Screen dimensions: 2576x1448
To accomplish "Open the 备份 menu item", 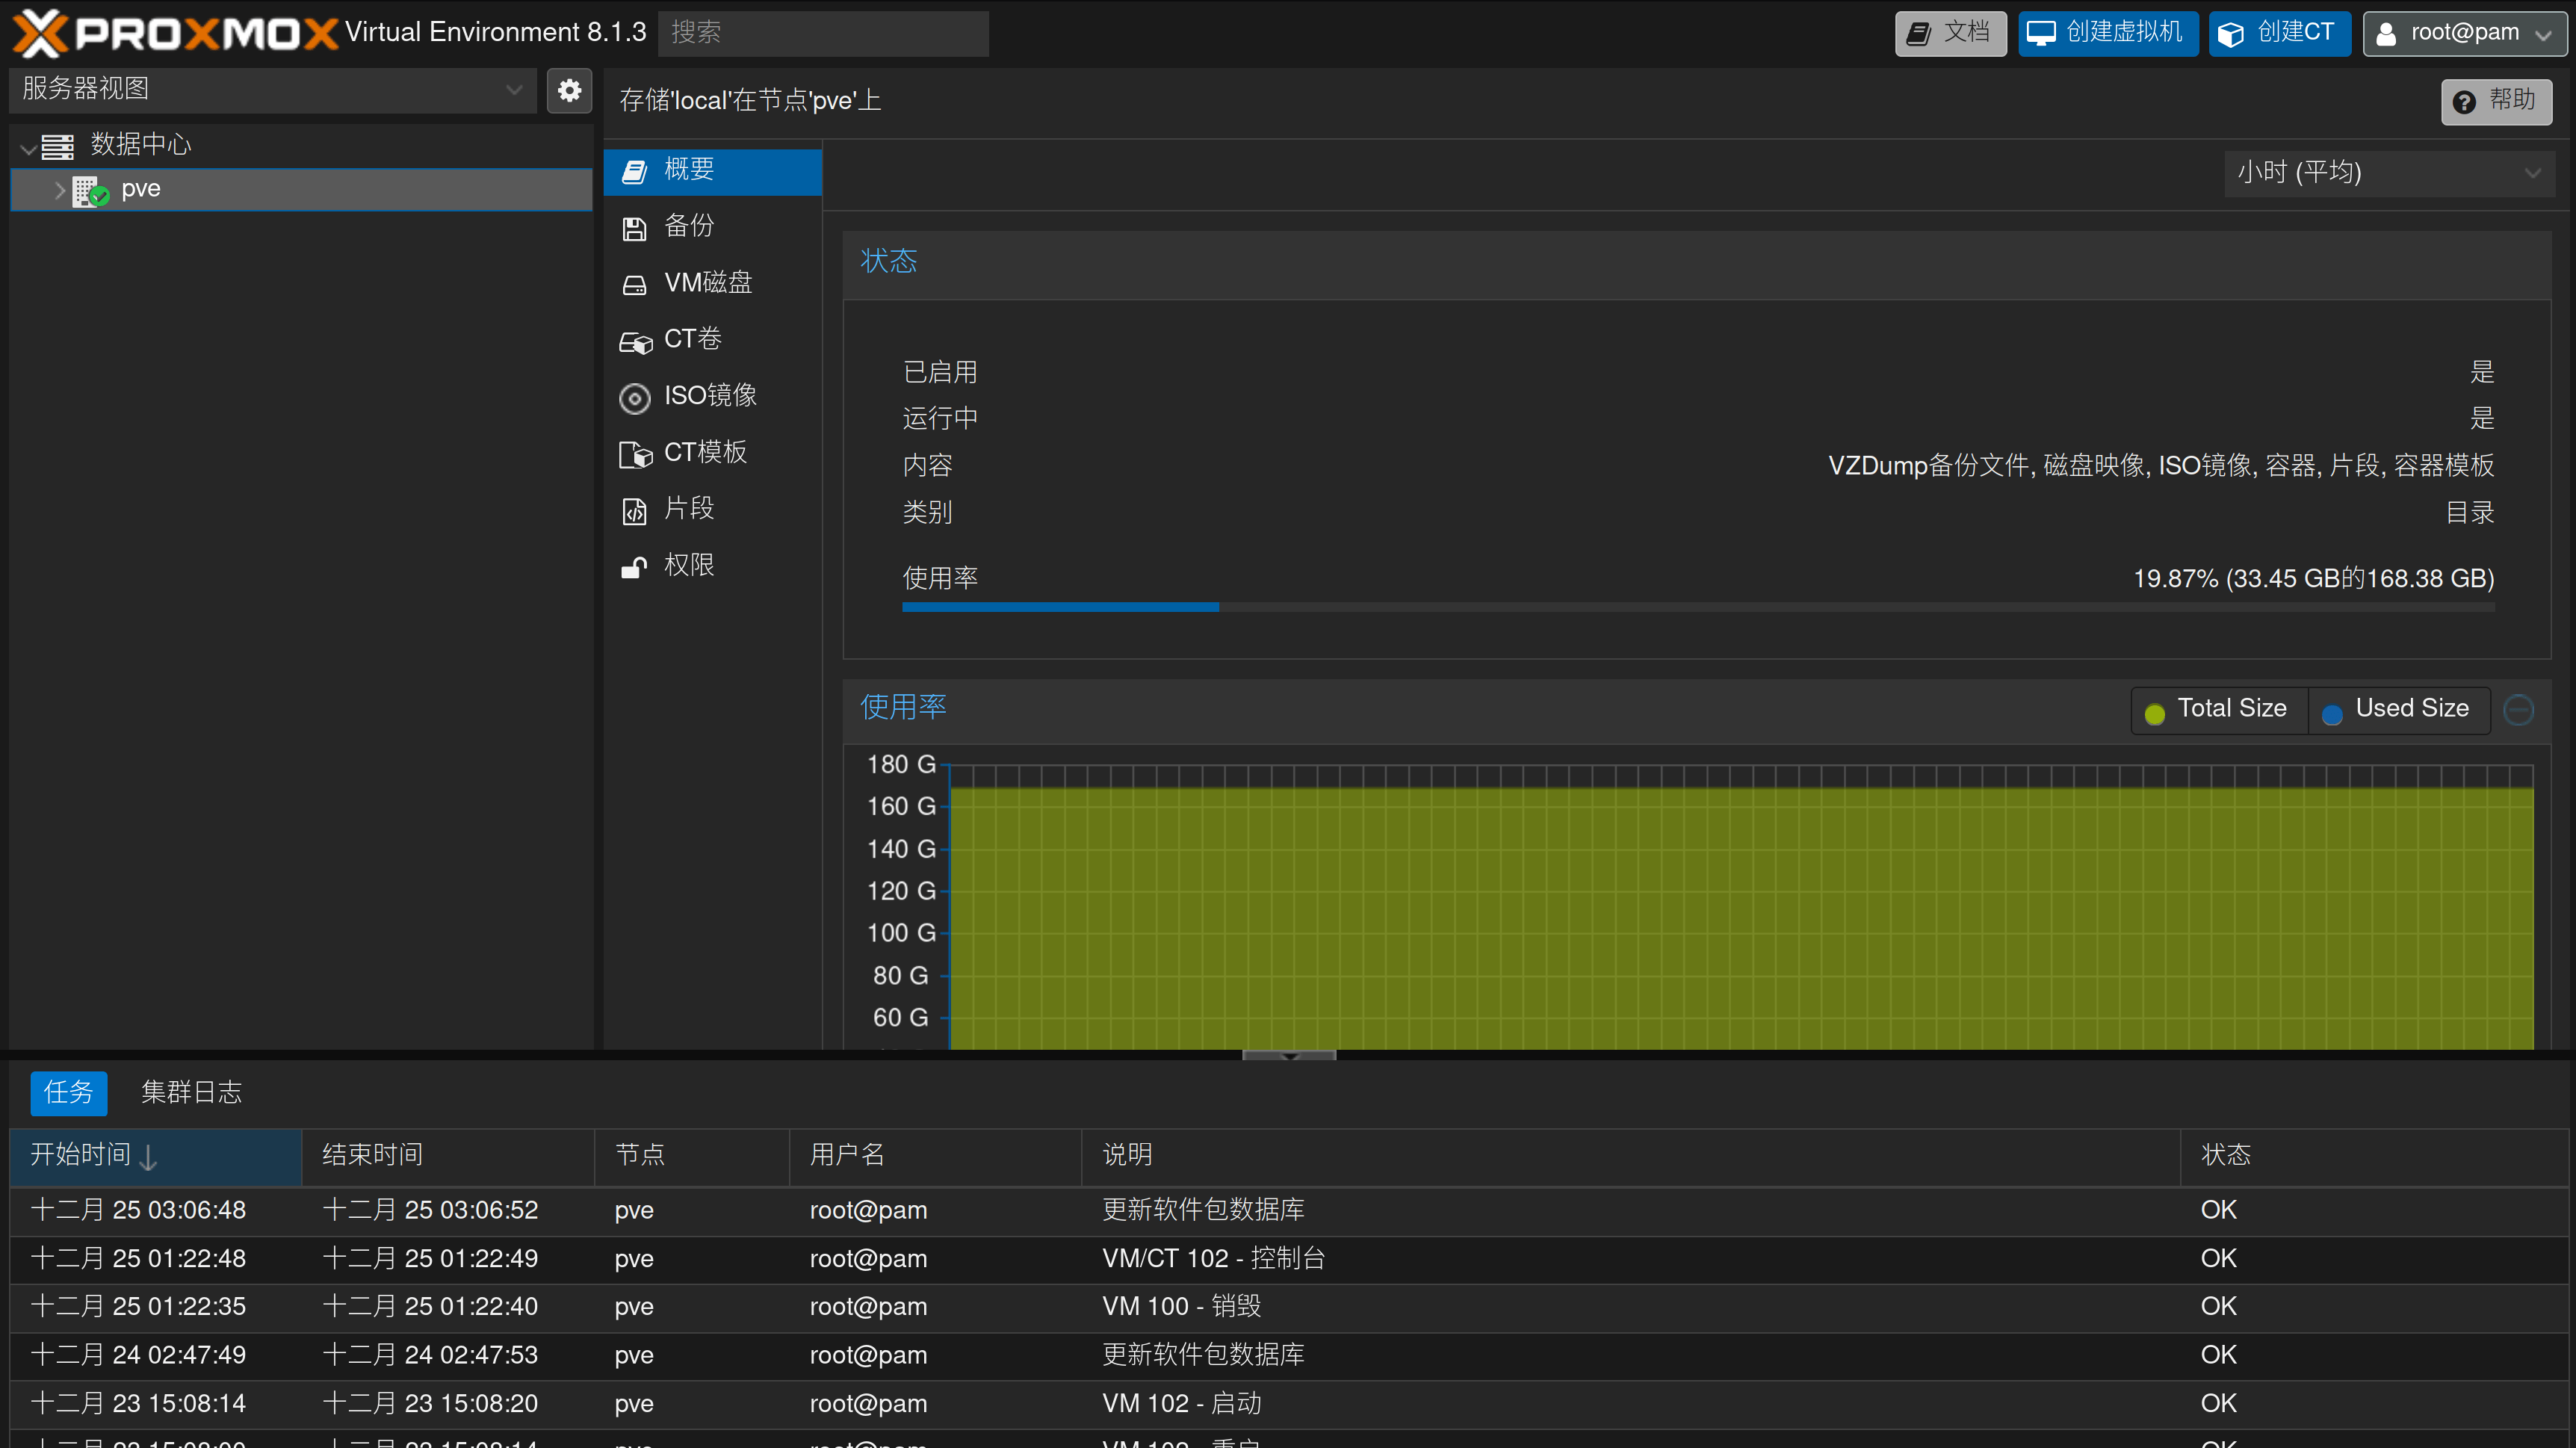I will (x=712, y=227).
